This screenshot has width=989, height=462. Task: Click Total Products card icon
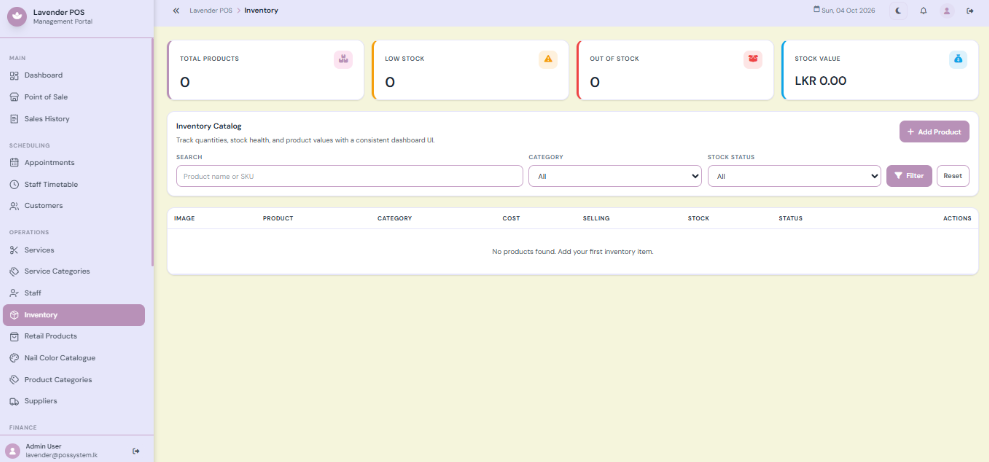[343, 59]
